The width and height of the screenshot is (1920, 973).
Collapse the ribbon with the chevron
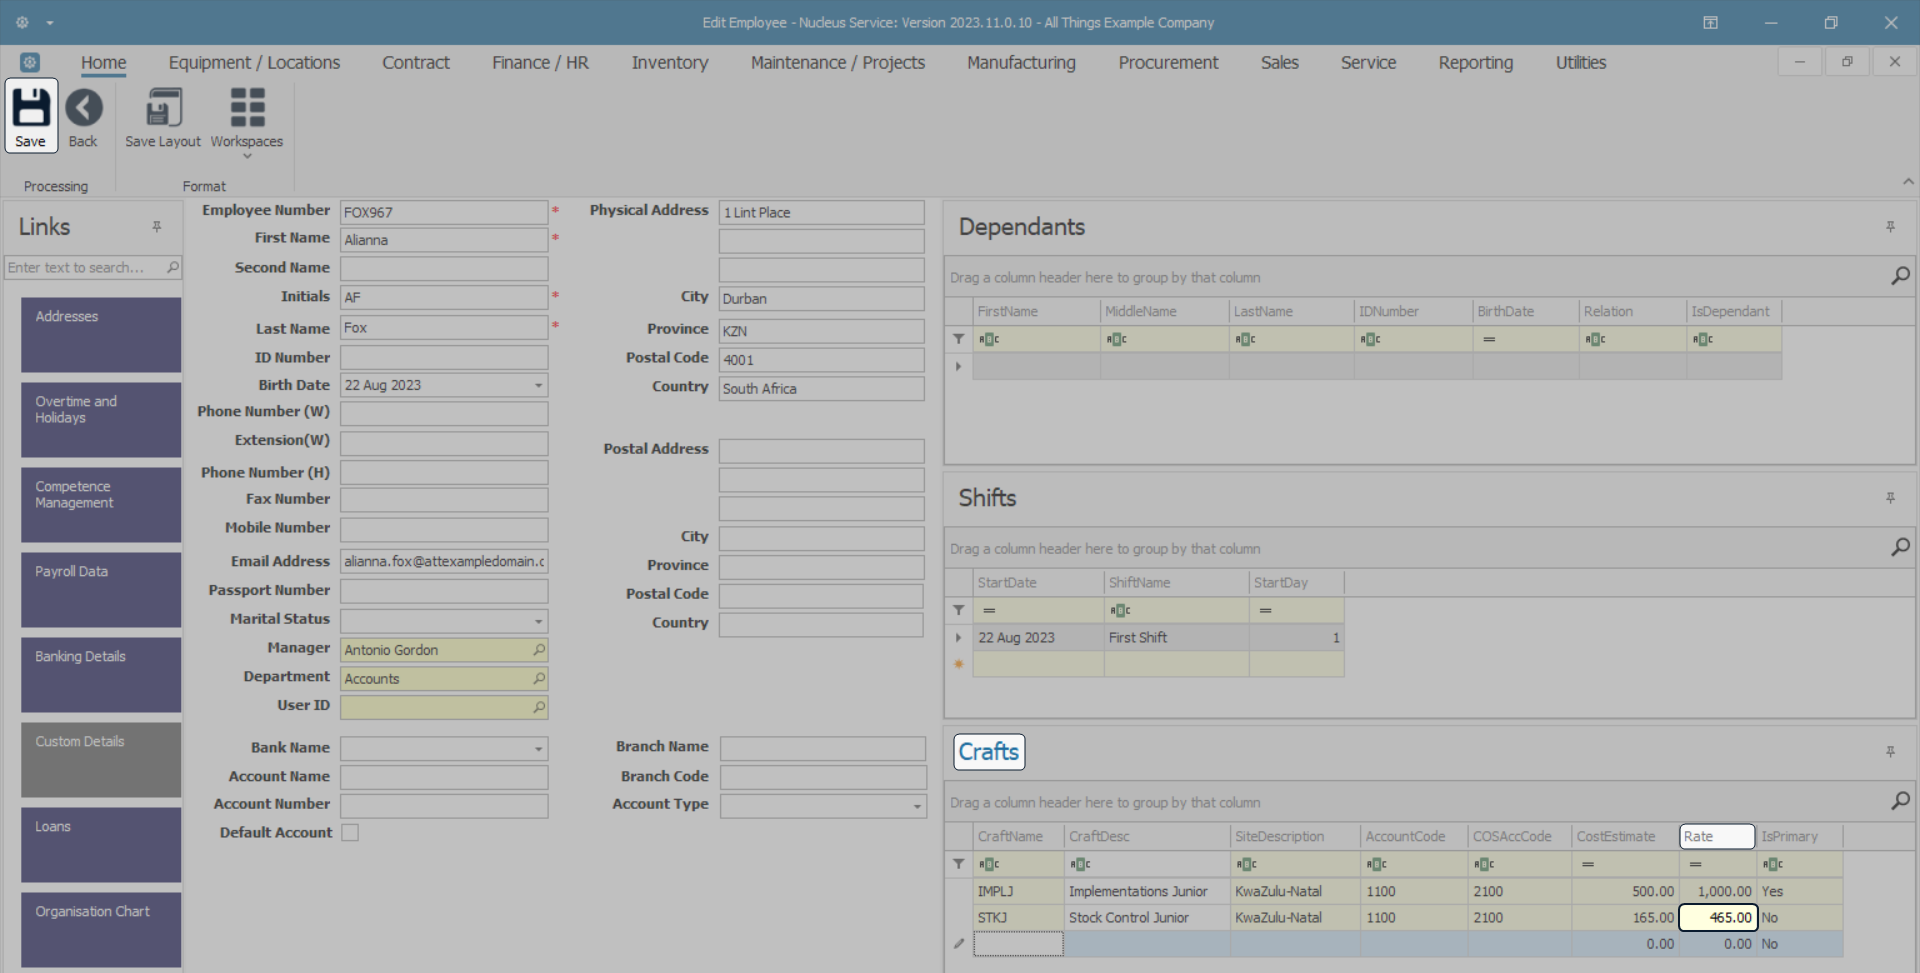tap(1907, 182)
